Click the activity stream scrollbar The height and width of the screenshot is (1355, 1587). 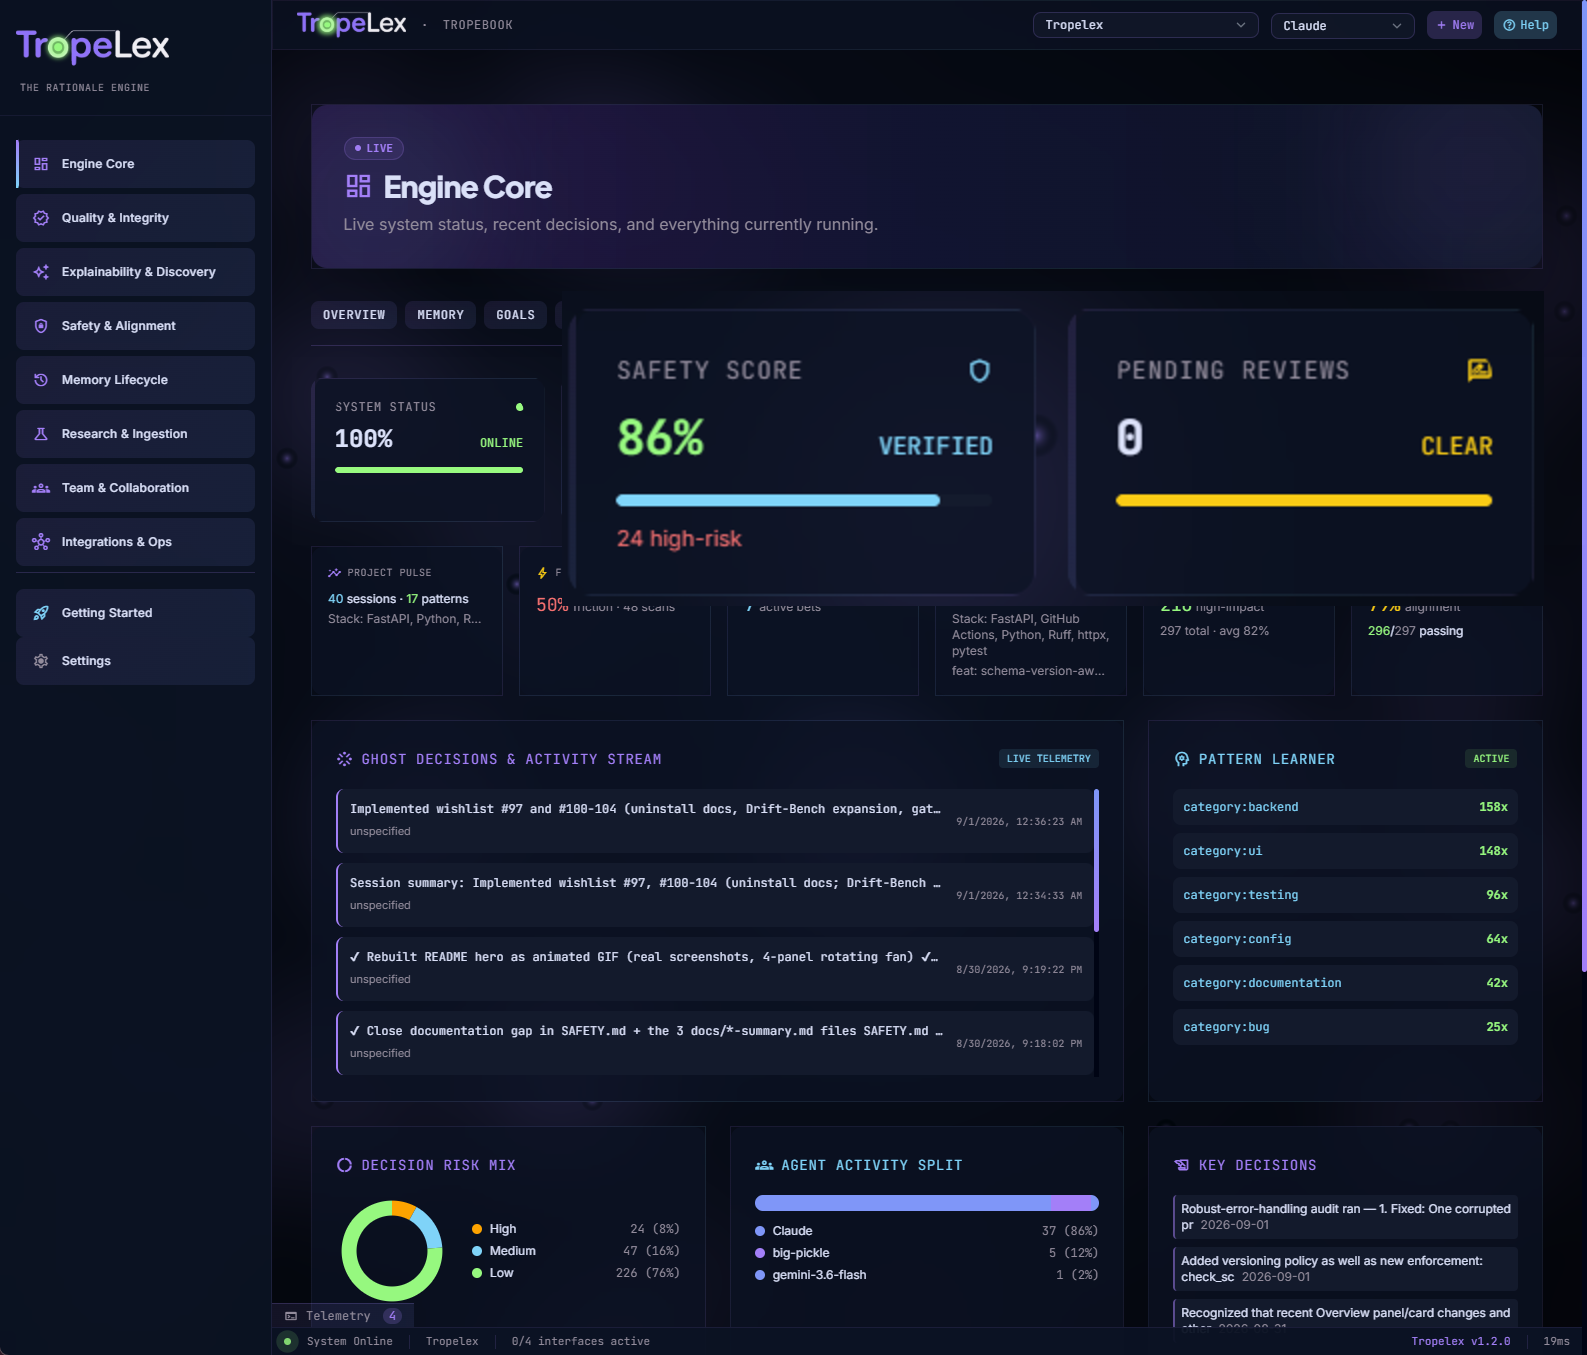coord(1097,861)
